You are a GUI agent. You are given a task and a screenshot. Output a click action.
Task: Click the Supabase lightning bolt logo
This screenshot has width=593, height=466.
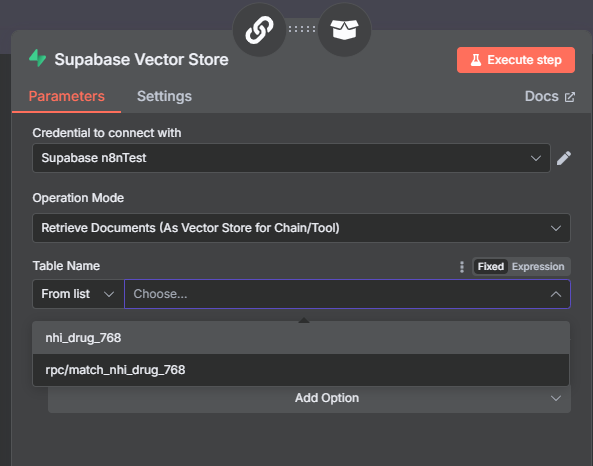(x=37, y=58)
